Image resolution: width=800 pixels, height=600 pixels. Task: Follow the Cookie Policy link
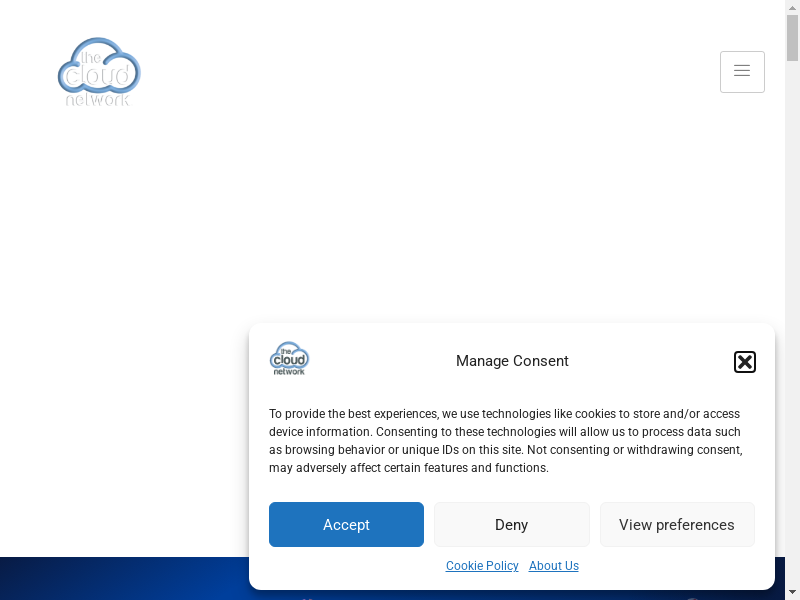(482, 566)
